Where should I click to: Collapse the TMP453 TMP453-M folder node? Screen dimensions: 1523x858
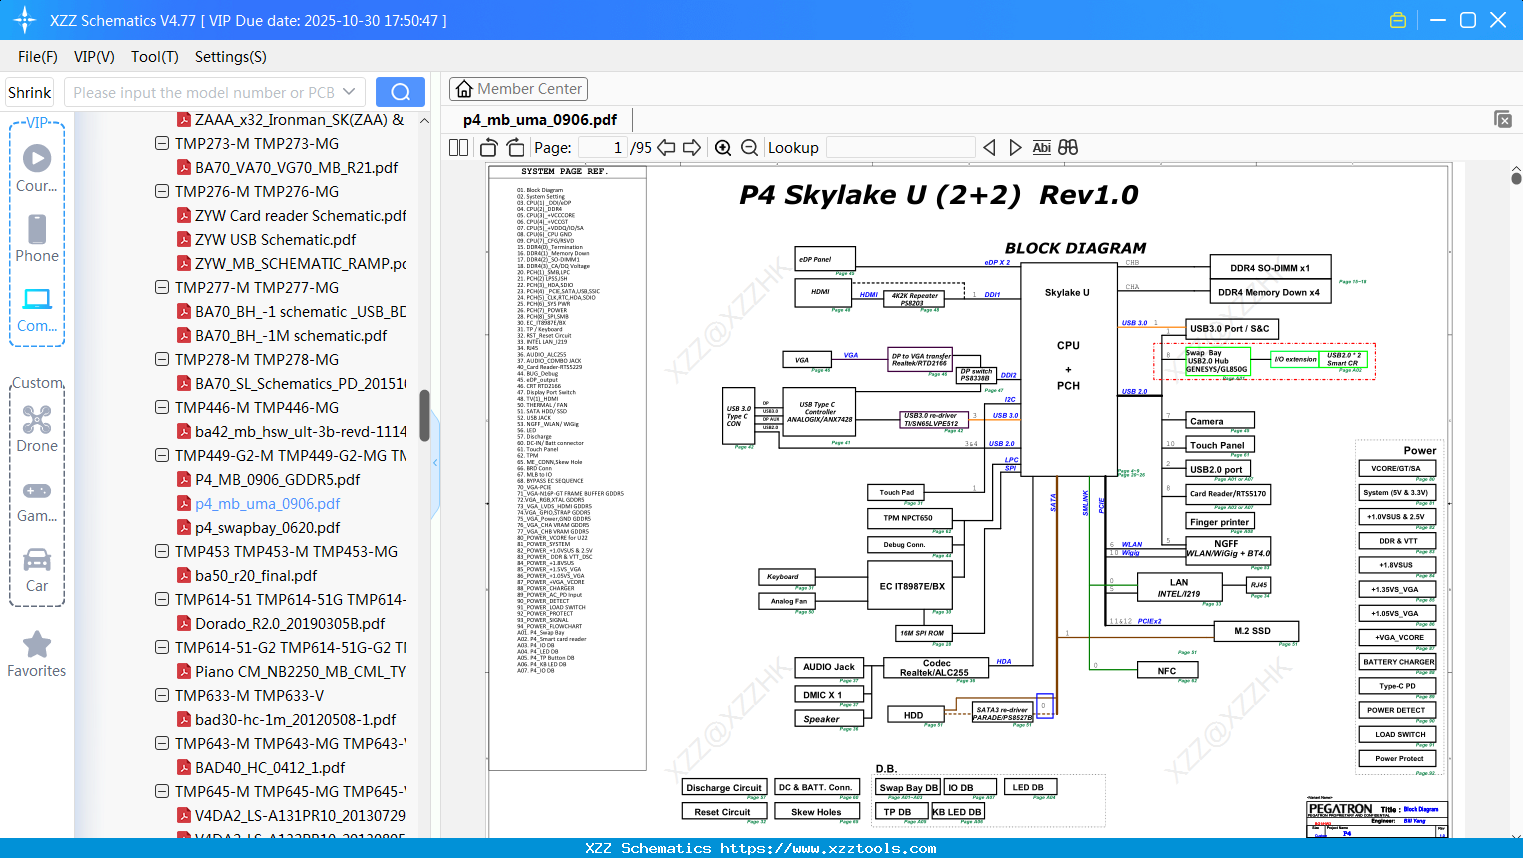tap(162, 552)
